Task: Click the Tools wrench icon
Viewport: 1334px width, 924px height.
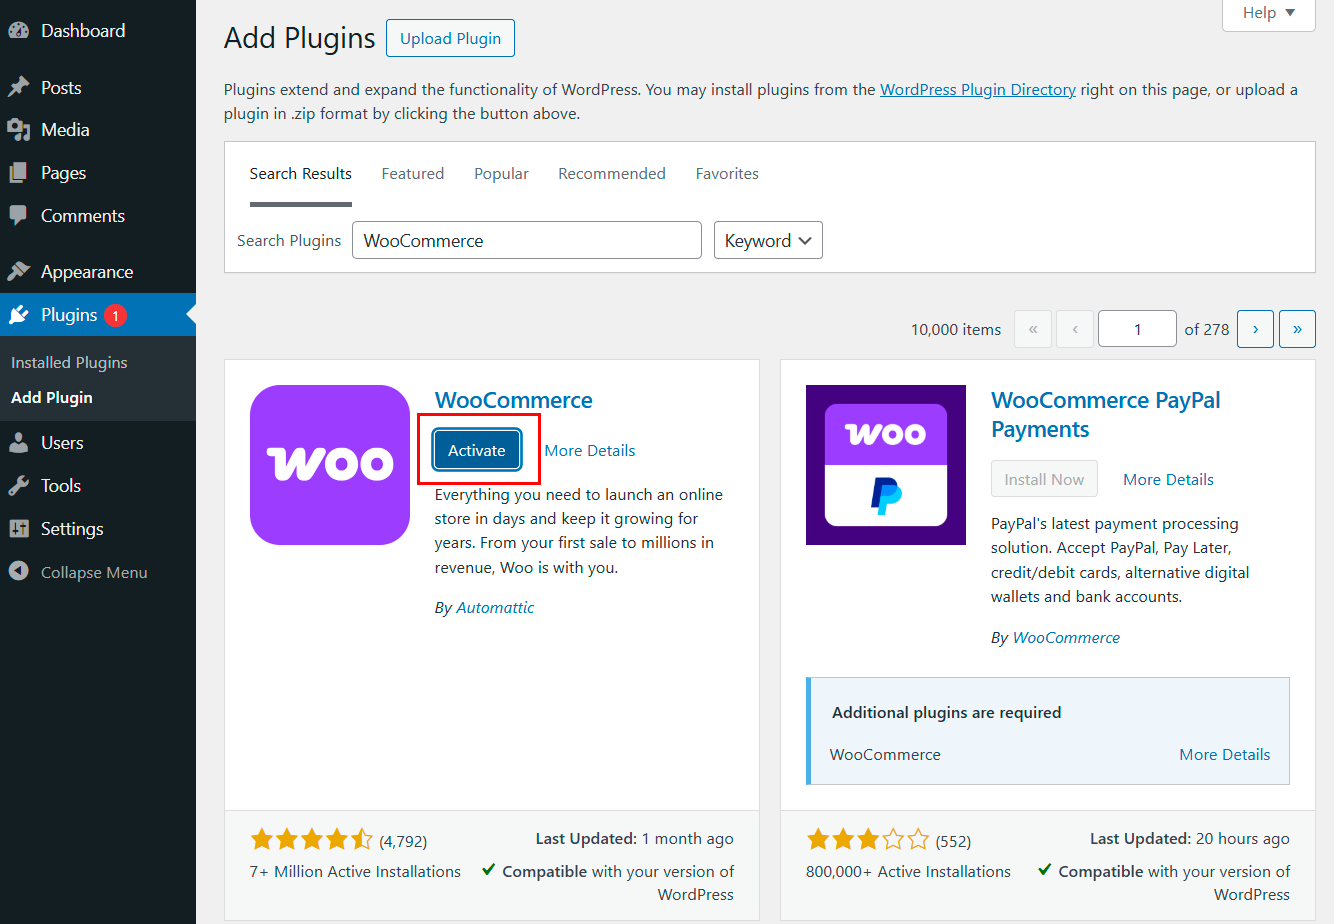Action: pyautogui.click(x=18, y=486)
